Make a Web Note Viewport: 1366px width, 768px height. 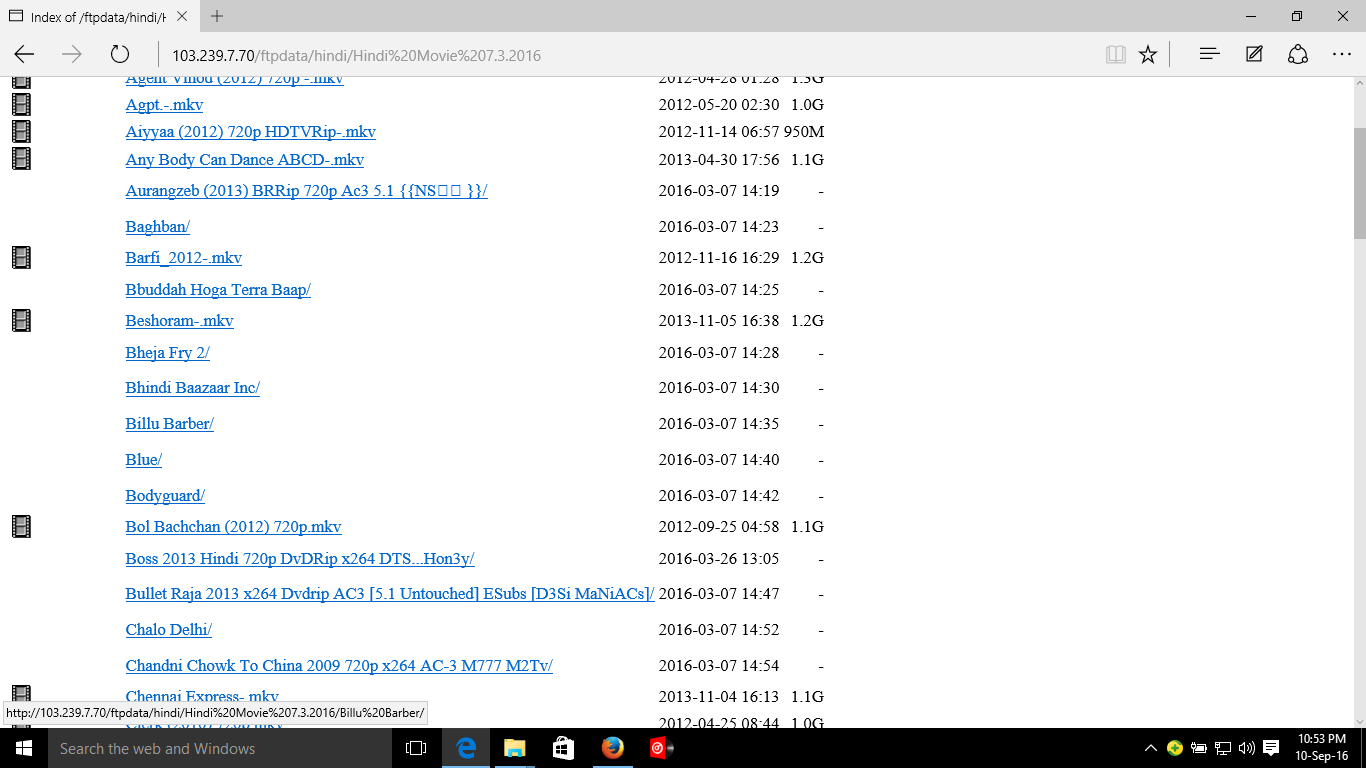click(x=1254, y=55)
